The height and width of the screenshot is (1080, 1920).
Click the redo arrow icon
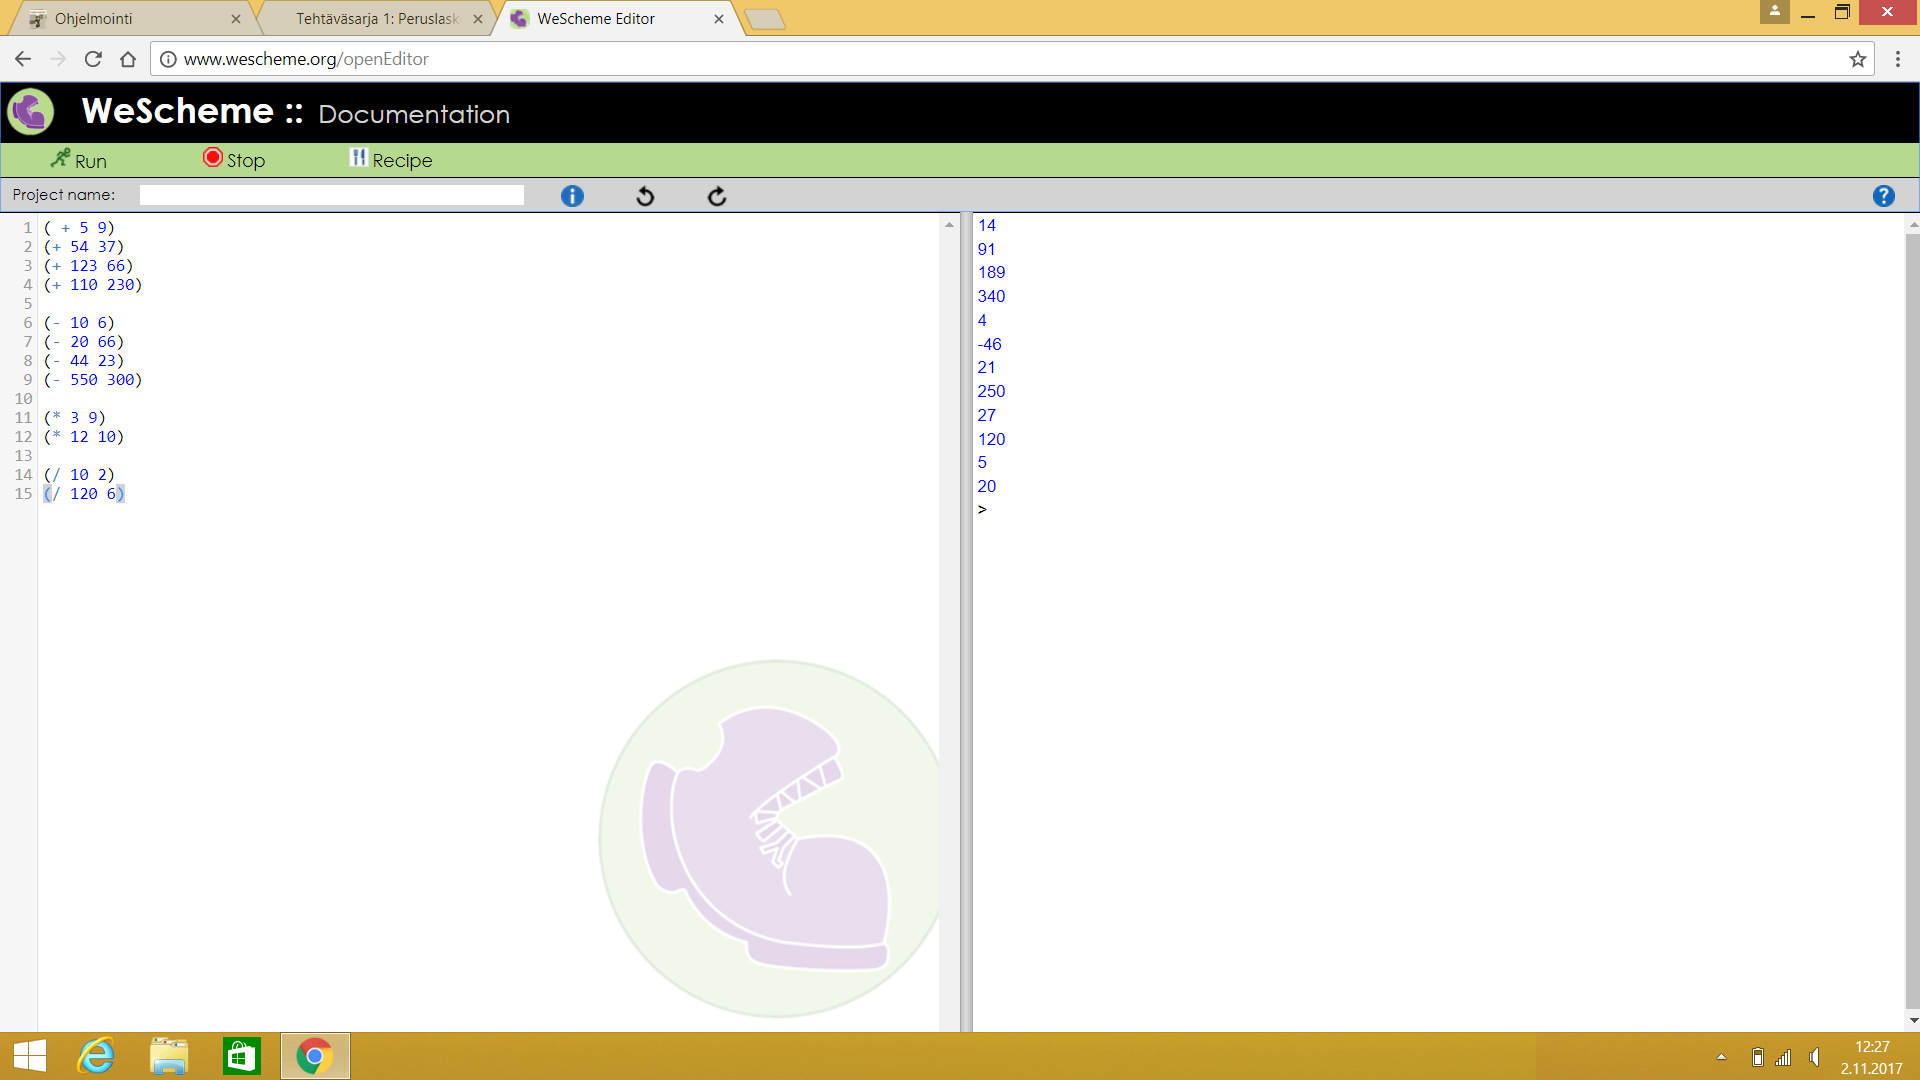tap(717, 196)
